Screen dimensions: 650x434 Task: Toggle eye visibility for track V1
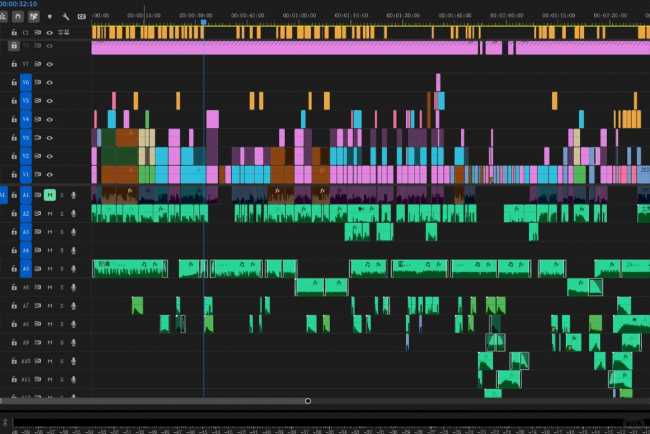49,174
